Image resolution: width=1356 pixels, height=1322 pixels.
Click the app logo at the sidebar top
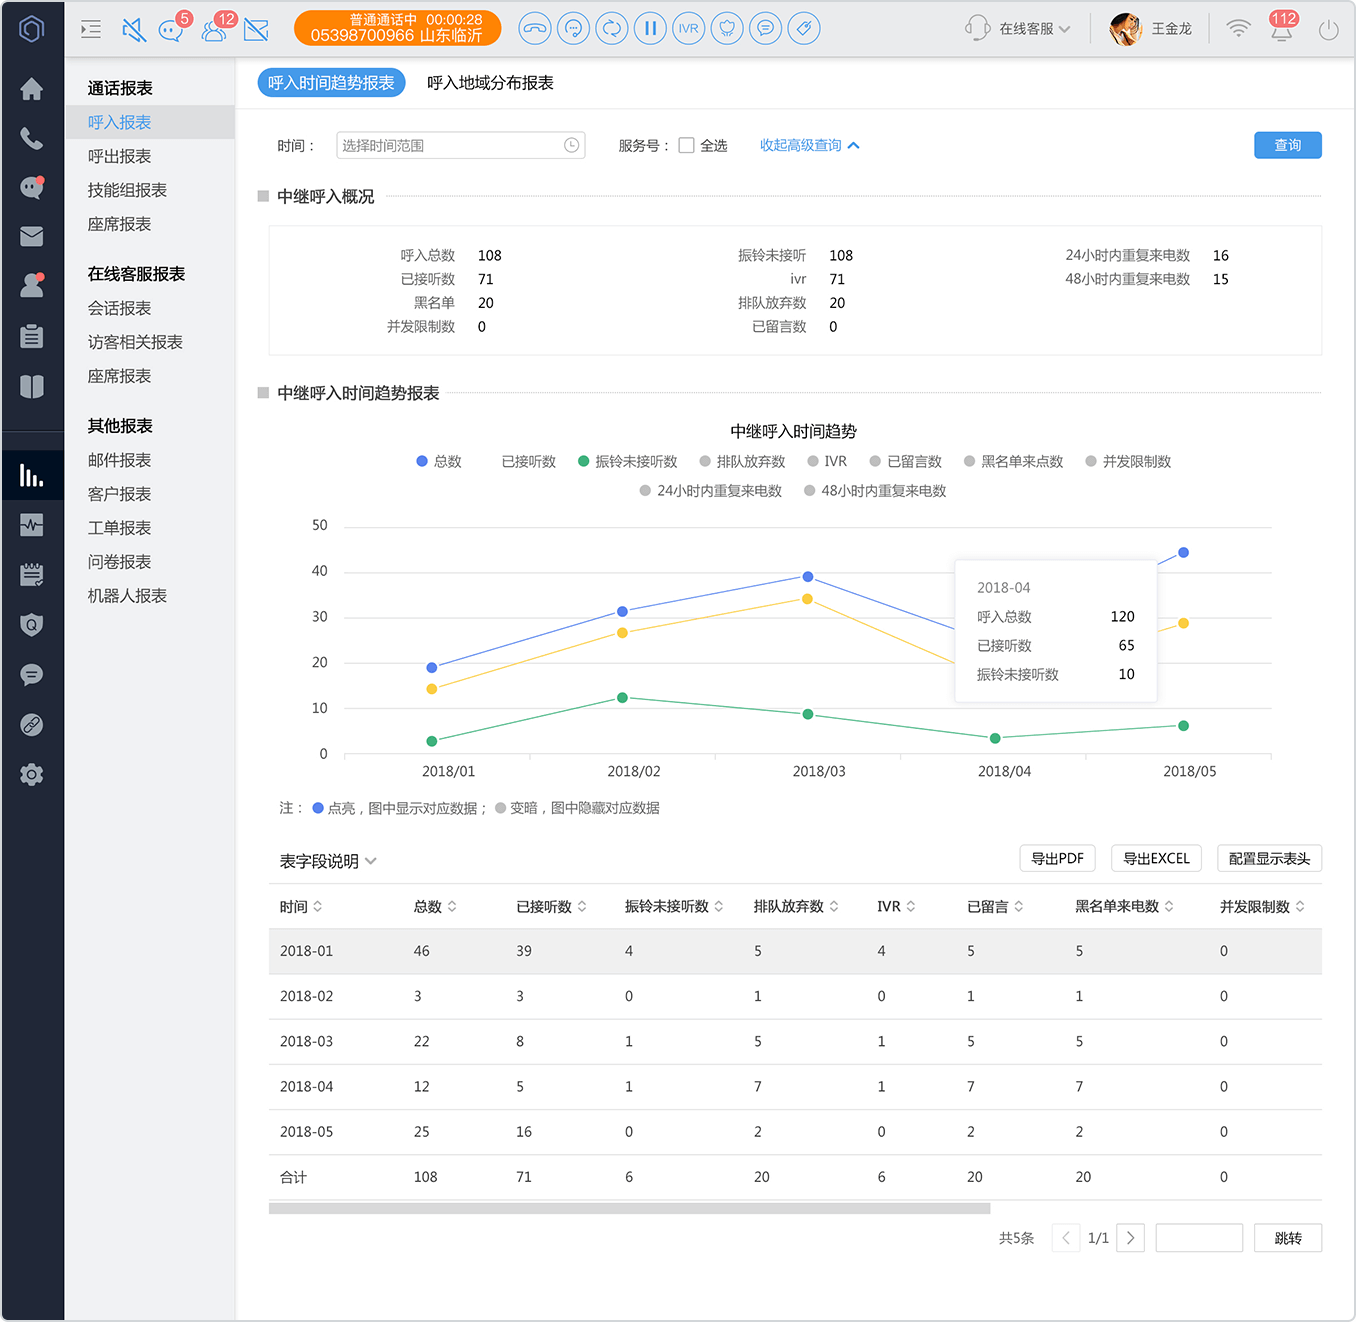32,29
